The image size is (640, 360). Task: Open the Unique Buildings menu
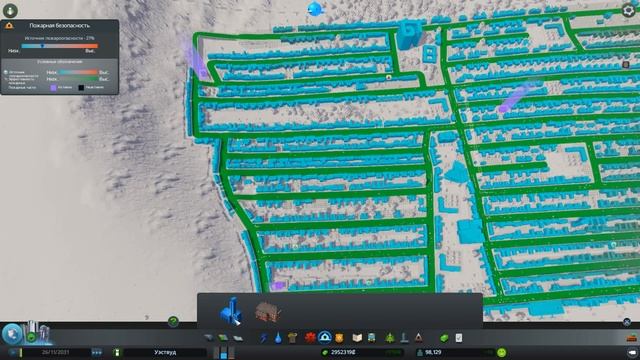point(404,338)
